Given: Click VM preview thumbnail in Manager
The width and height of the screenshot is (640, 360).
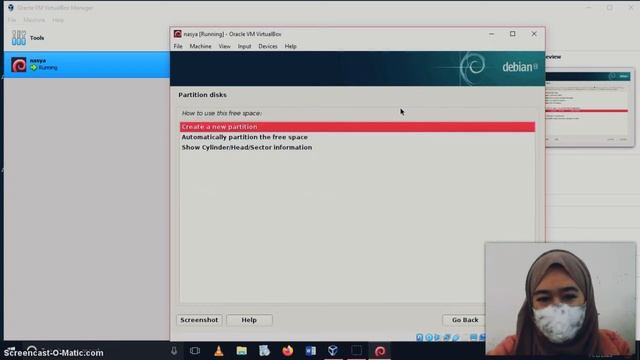Looking at the screenshot, I should (x=590, y=108).
